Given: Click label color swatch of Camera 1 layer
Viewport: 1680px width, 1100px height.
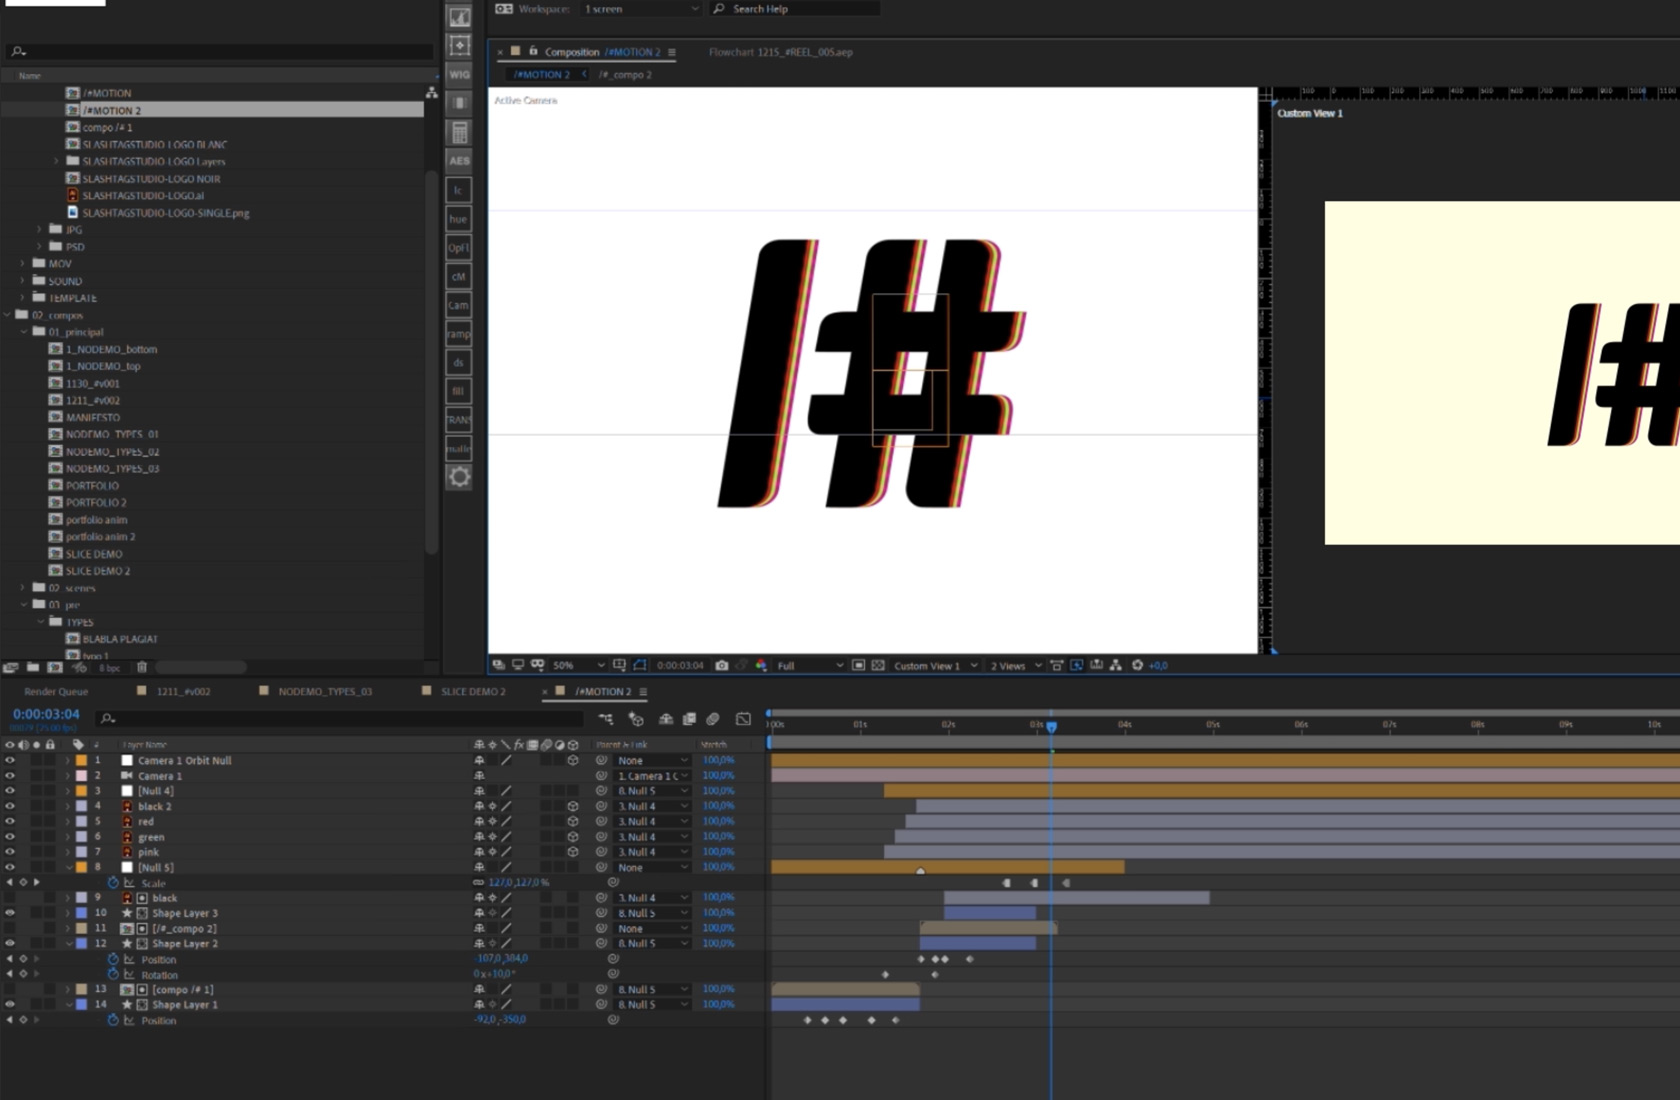Looking at the screenshot, I should pos(81,776).
